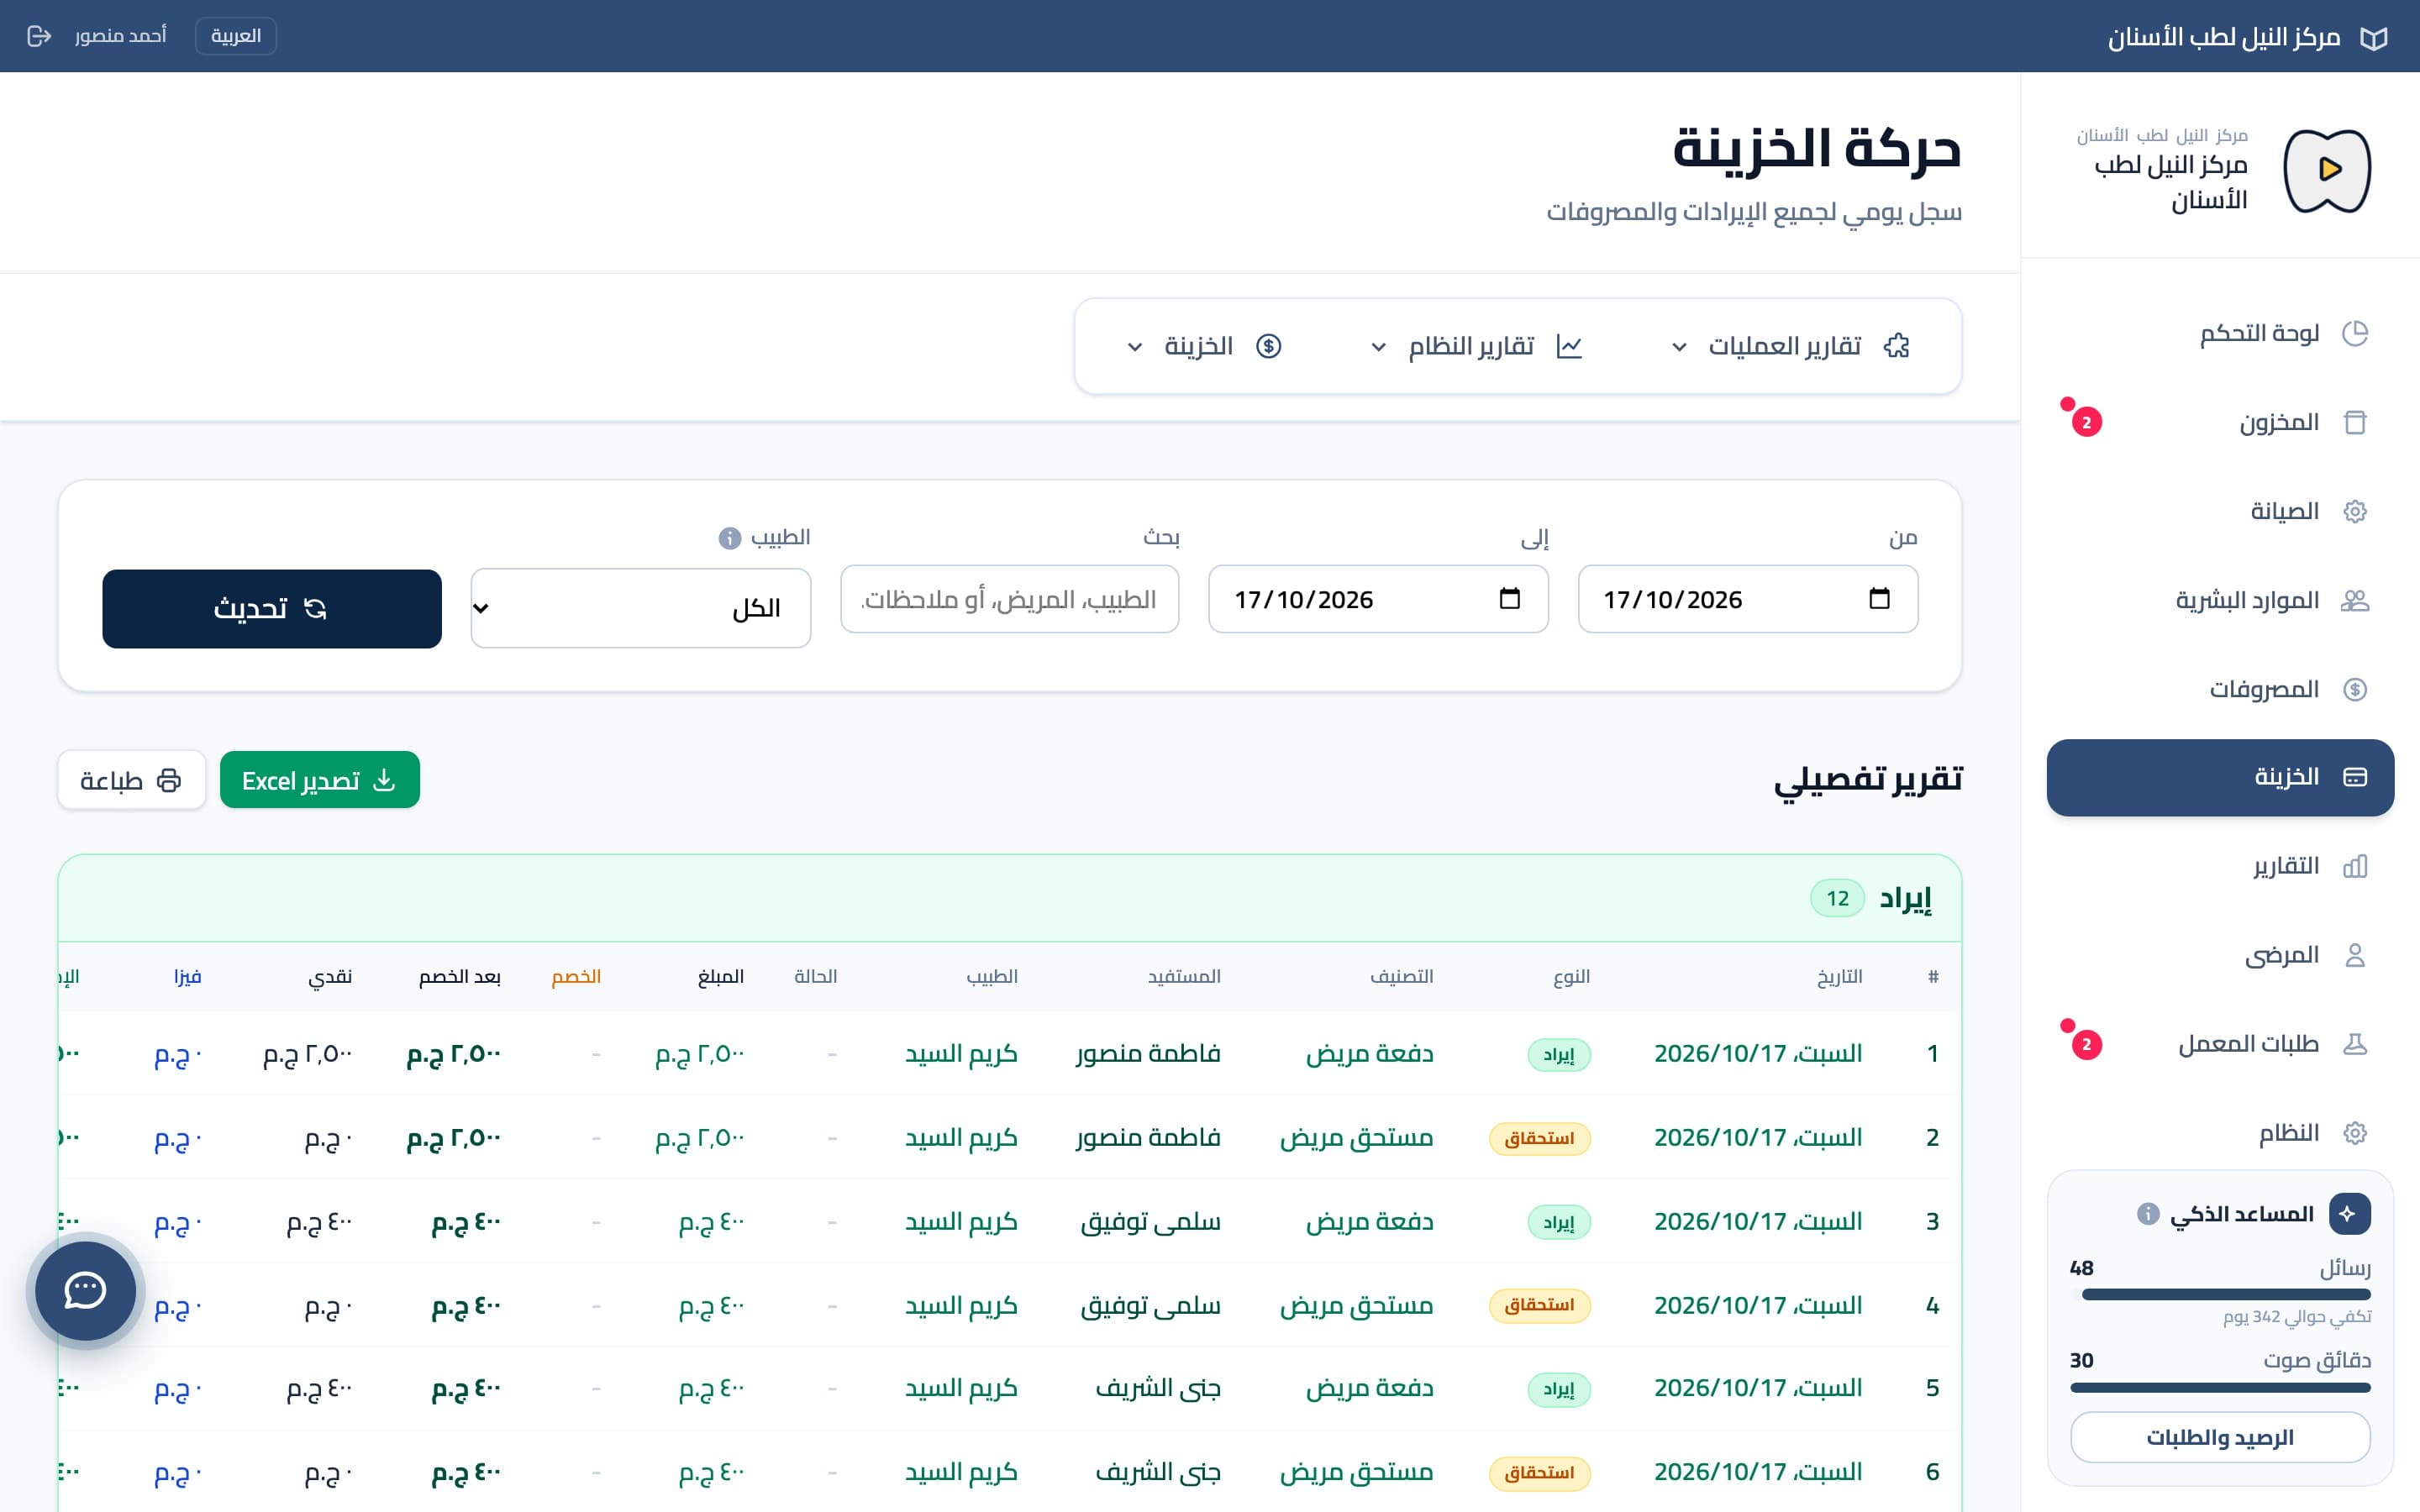Image resolution: width=2420 pixels, height=1512 pixels.
Task: Click the 12 count badge beside إيراد
Action: tap(1837, 898)
